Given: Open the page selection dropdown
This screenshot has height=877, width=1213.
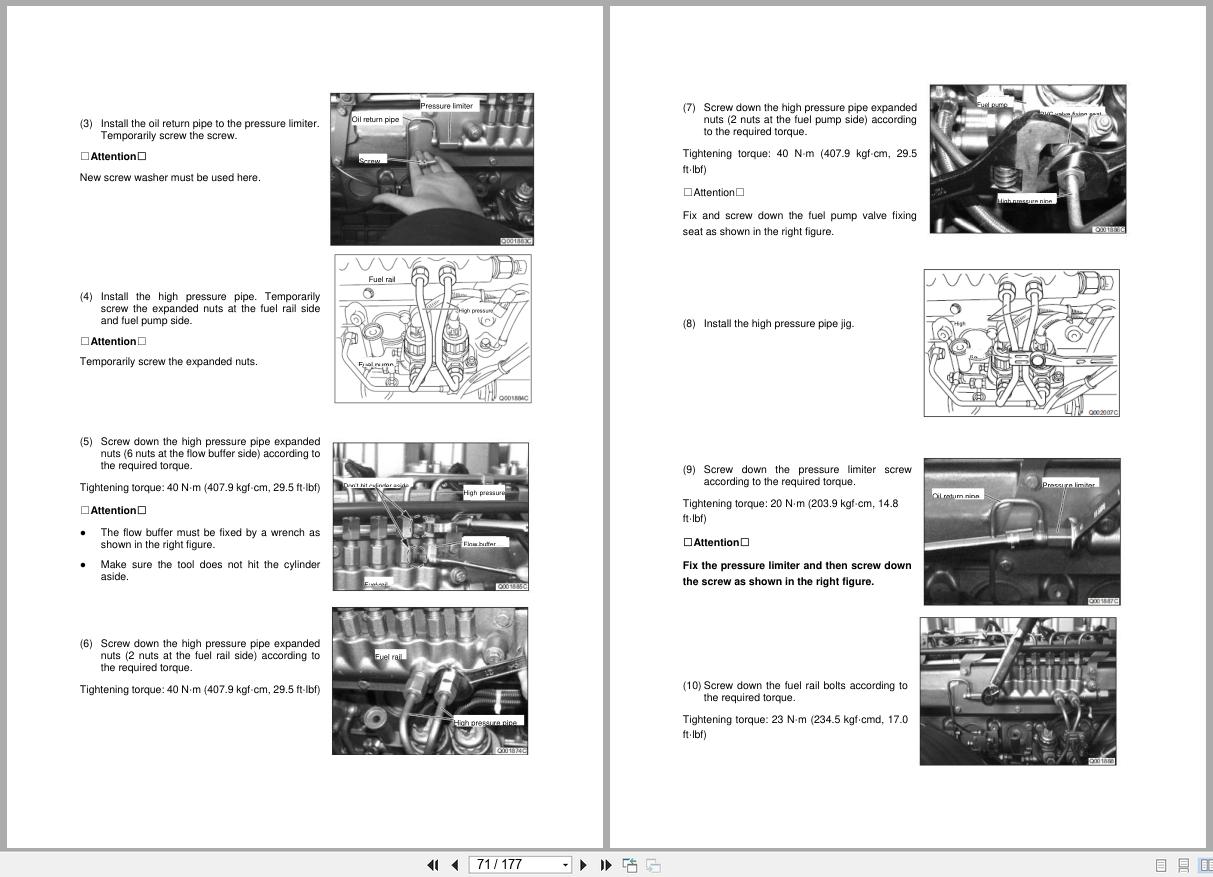Looking at the screenshot, I should pyautogui.click(x=566, y=864).
